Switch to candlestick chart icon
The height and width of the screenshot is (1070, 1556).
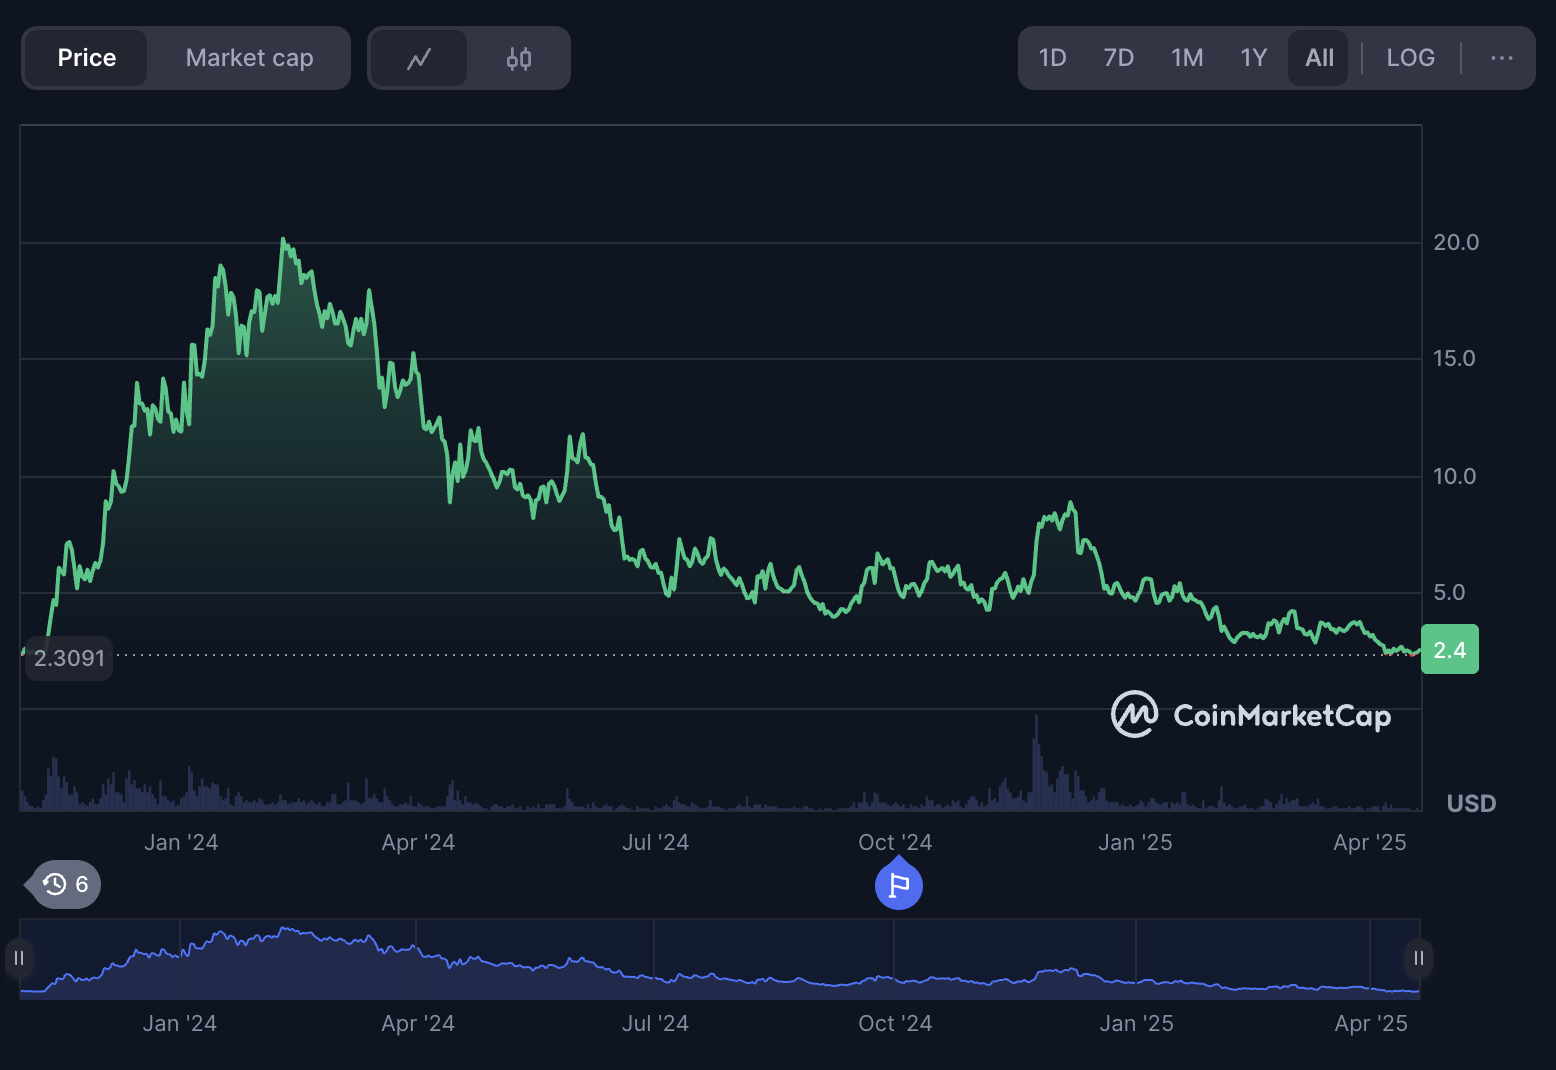point(519,59)
